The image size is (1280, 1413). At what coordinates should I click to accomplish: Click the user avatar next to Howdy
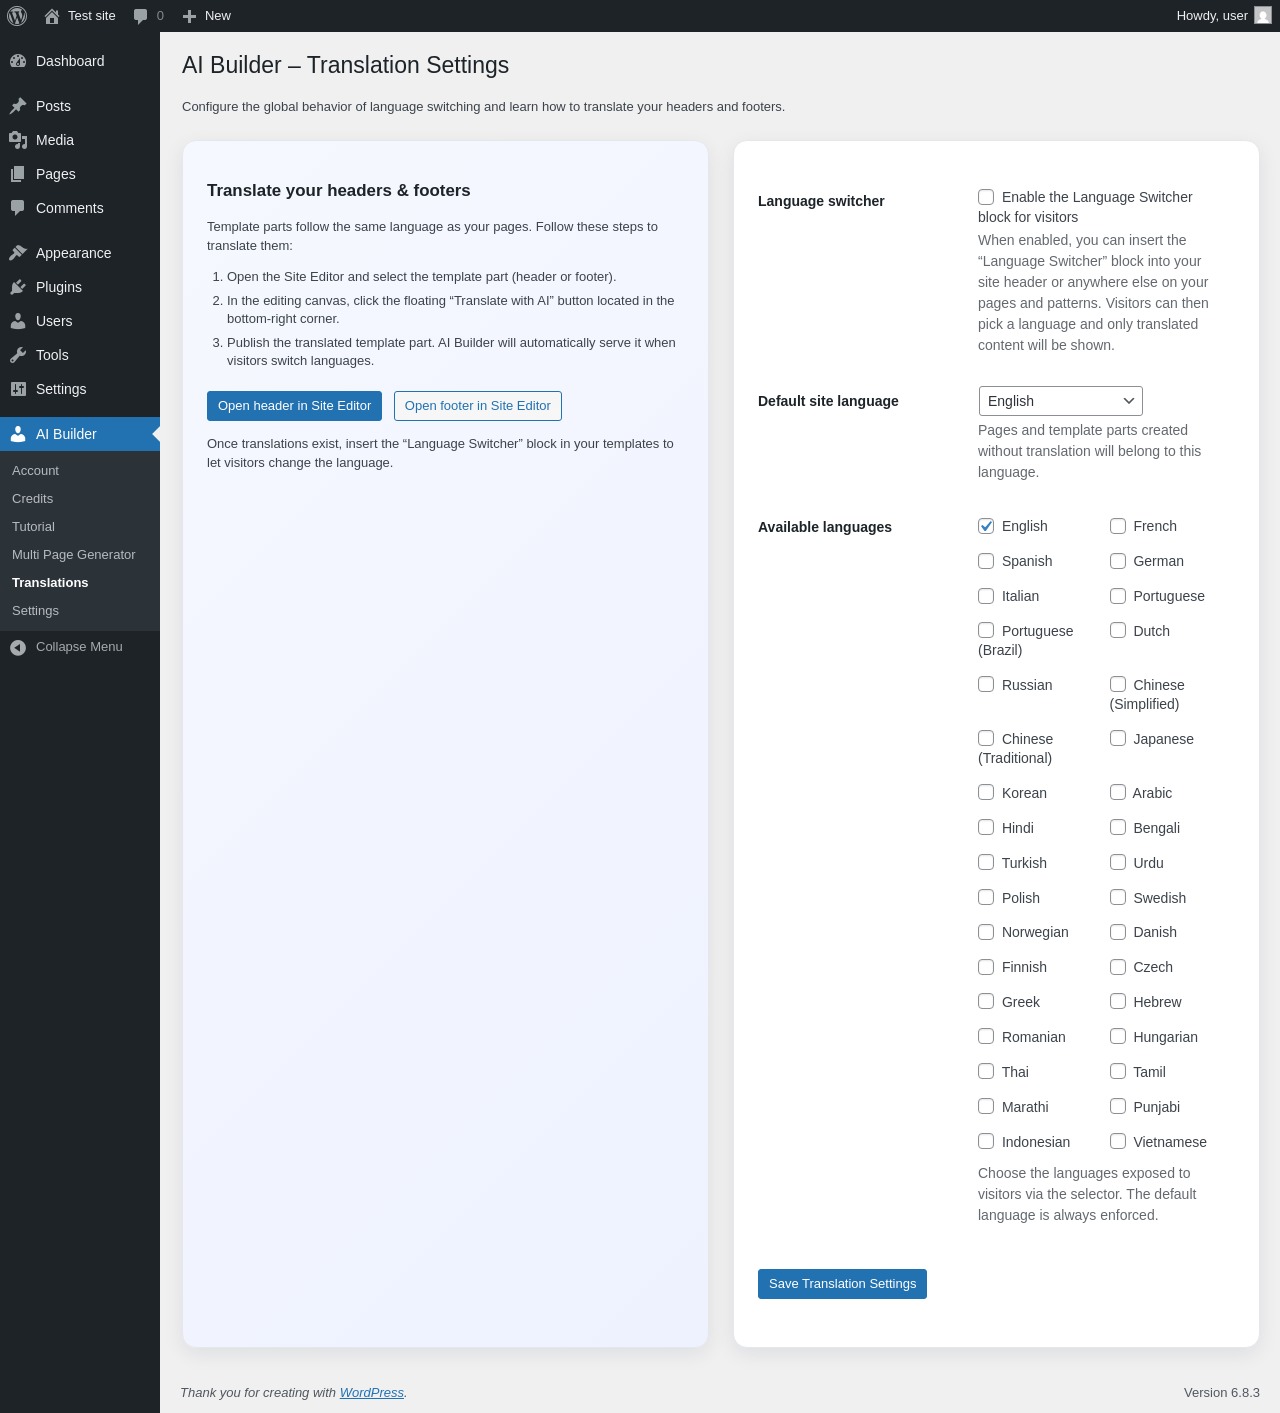pos(1263,16)
